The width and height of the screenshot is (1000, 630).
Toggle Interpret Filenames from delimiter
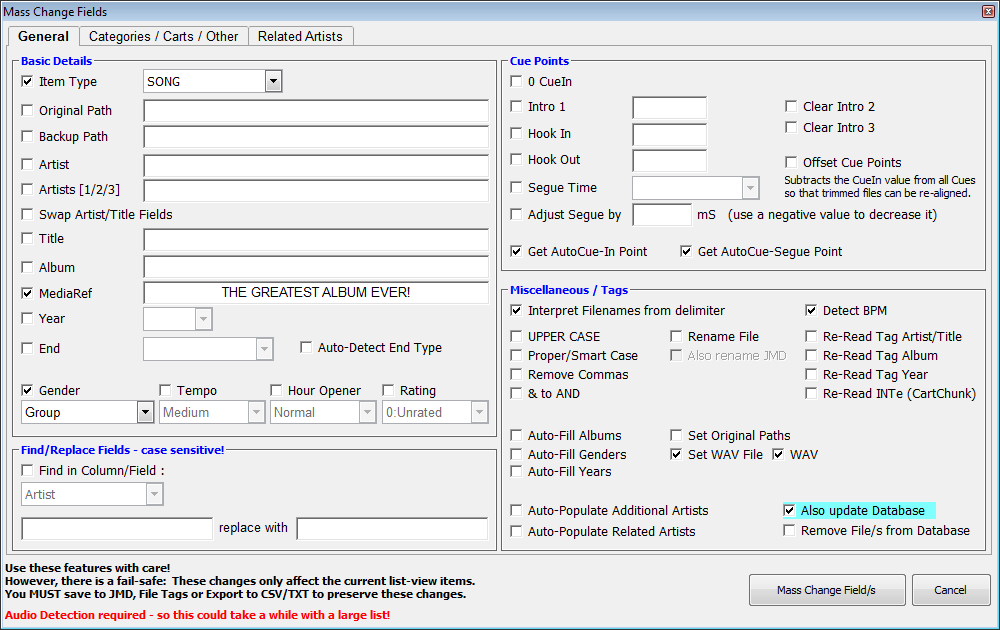tap(516, 311)
